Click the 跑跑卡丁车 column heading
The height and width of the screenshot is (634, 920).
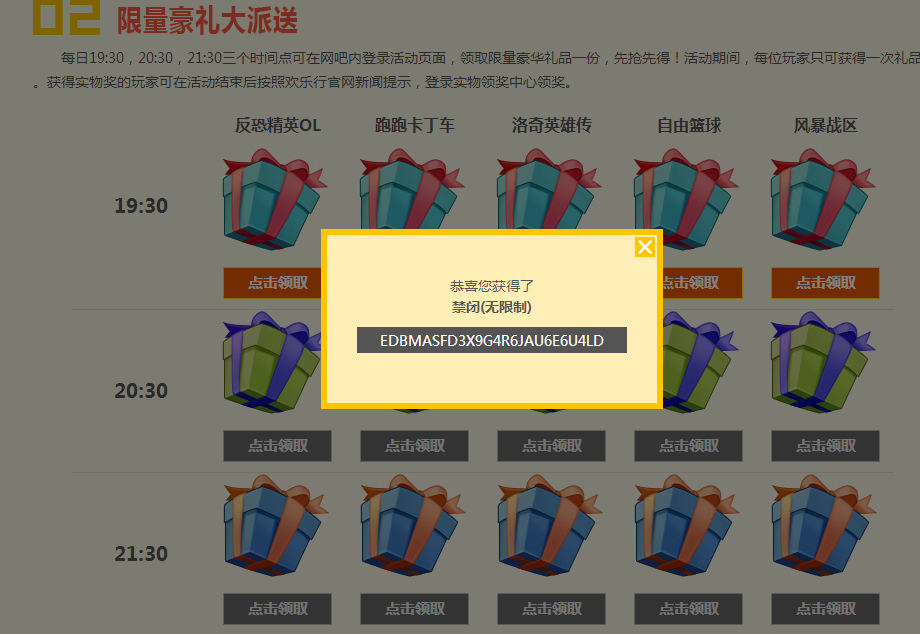point(415,125)
